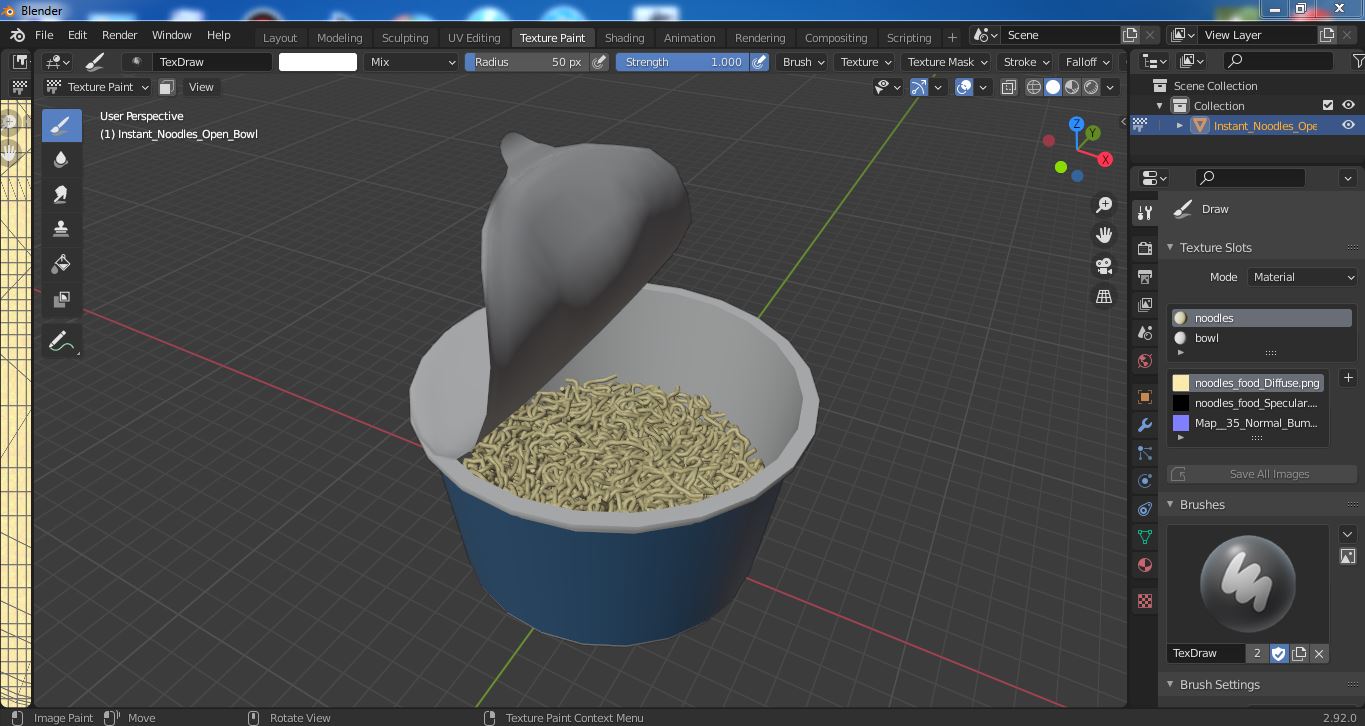Select the Mask tool
Viewport: 1365px width, 726px height.
pyautogui.click(x=61, y=299)
